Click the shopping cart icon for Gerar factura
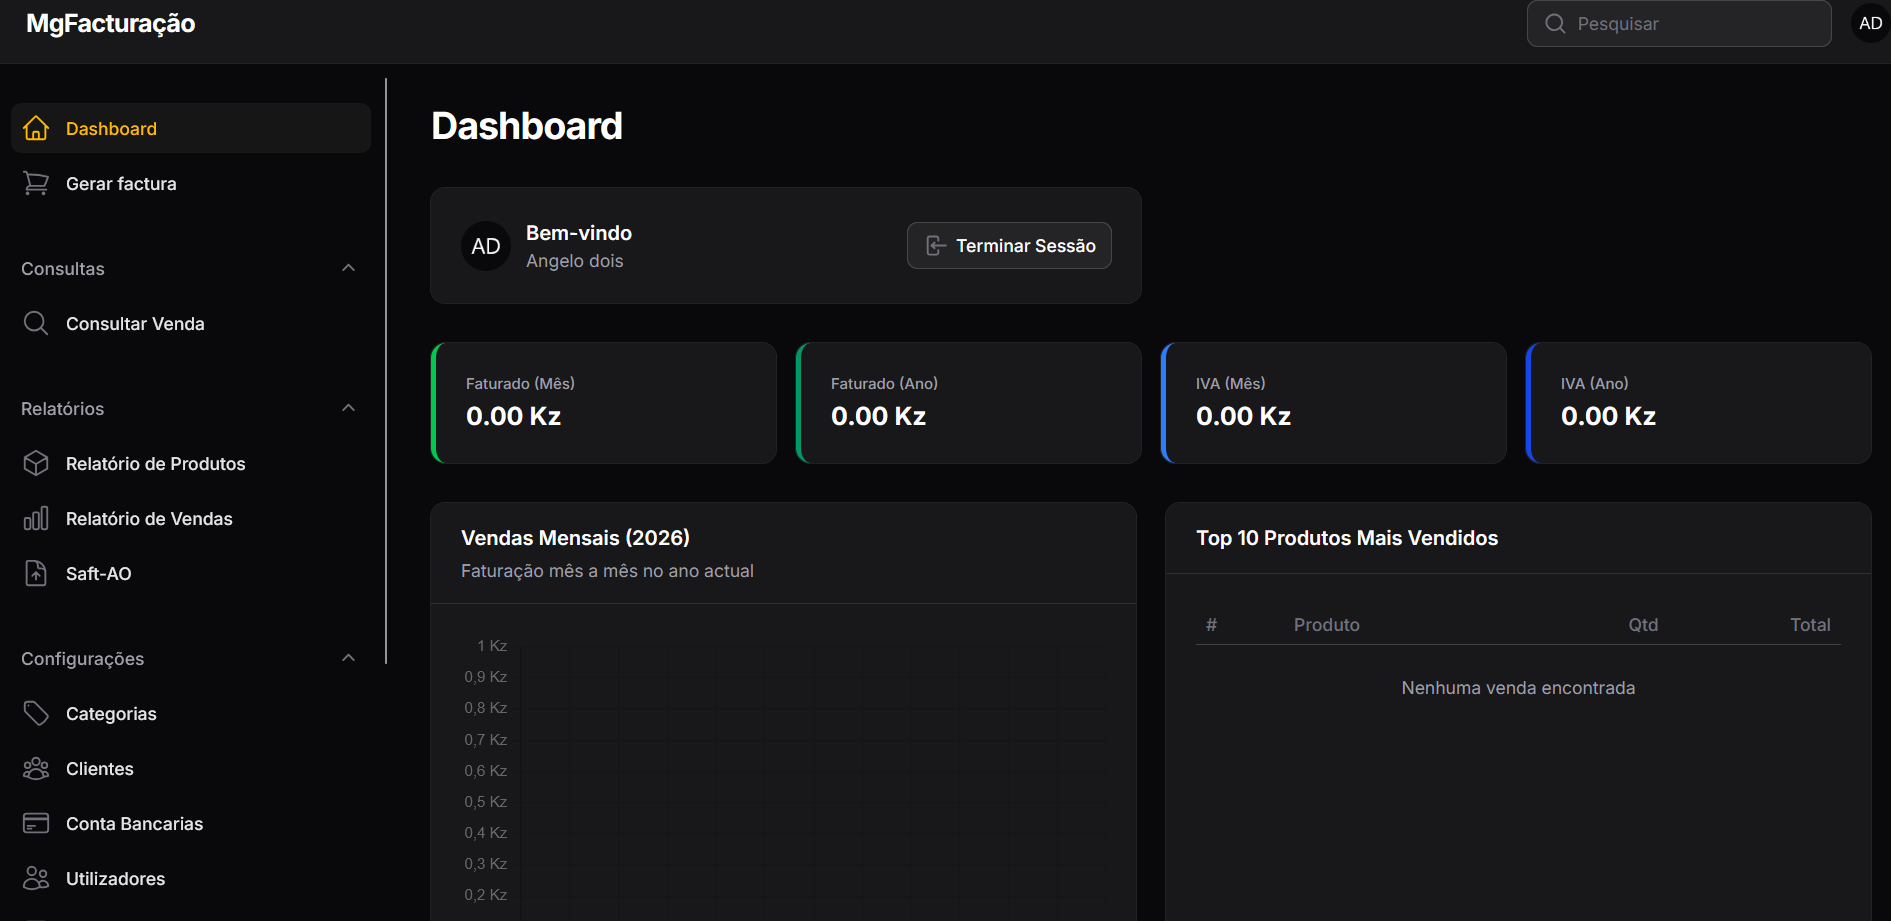Screen dimensions: 1891x921 coord(36,183)
